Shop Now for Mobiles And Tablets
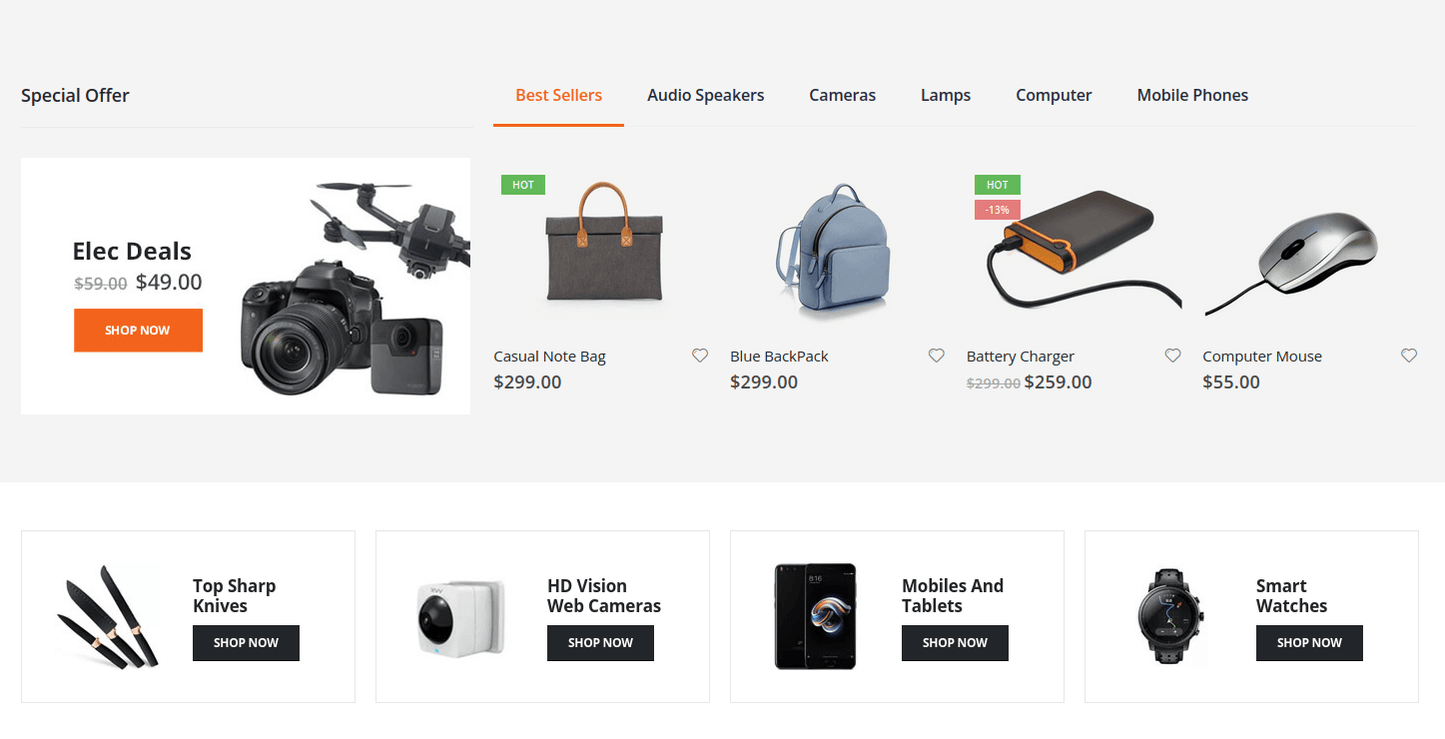 tap(955, 643)
